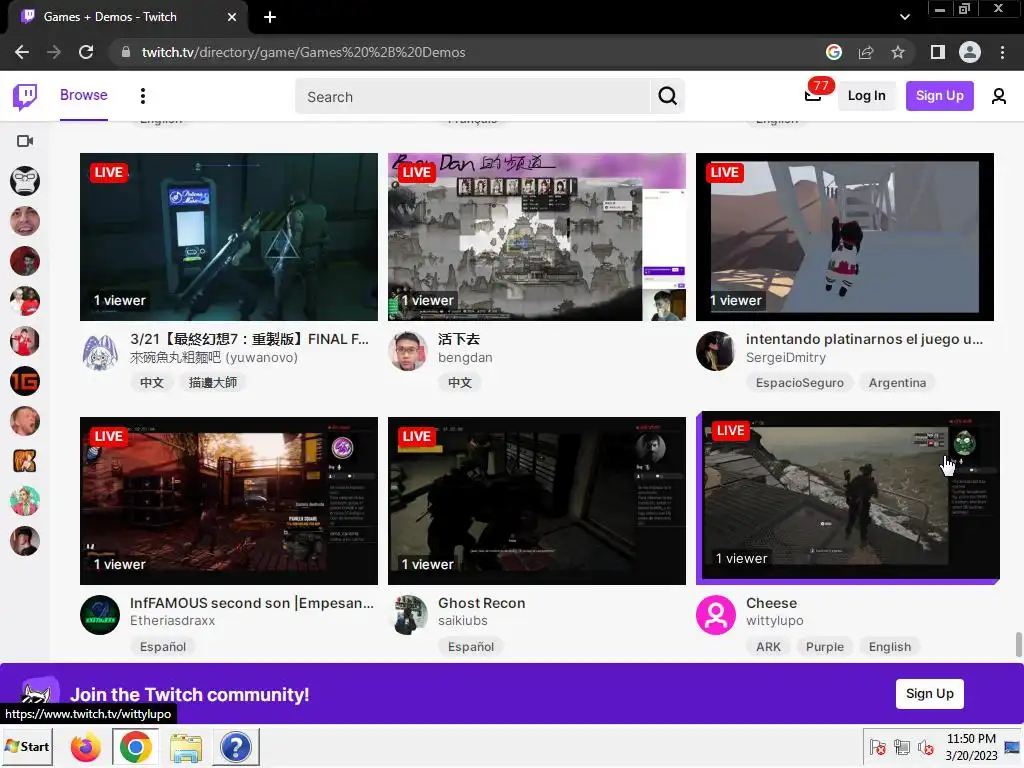Select the Español tag under saikiubs
The width and height of the screenshot is (1024, 768).
[471, 647]
